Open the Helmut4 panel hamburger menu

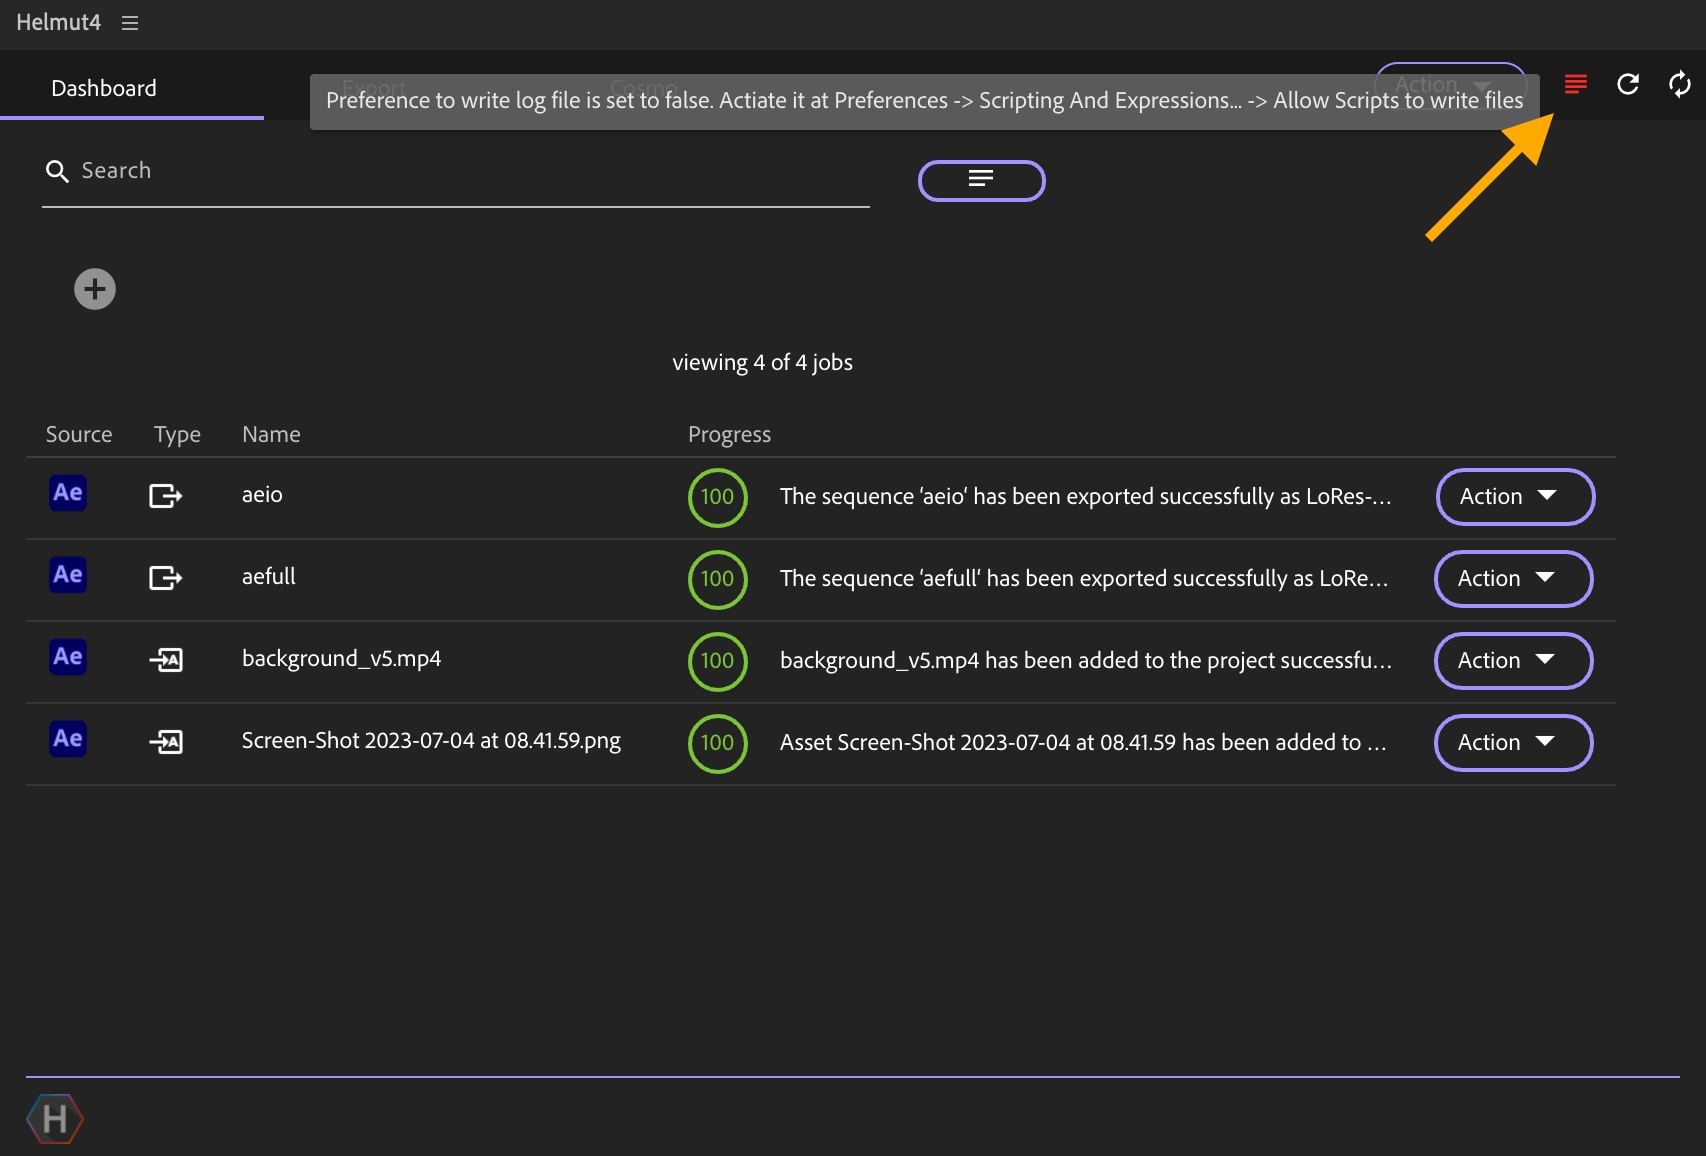point(130,23)
